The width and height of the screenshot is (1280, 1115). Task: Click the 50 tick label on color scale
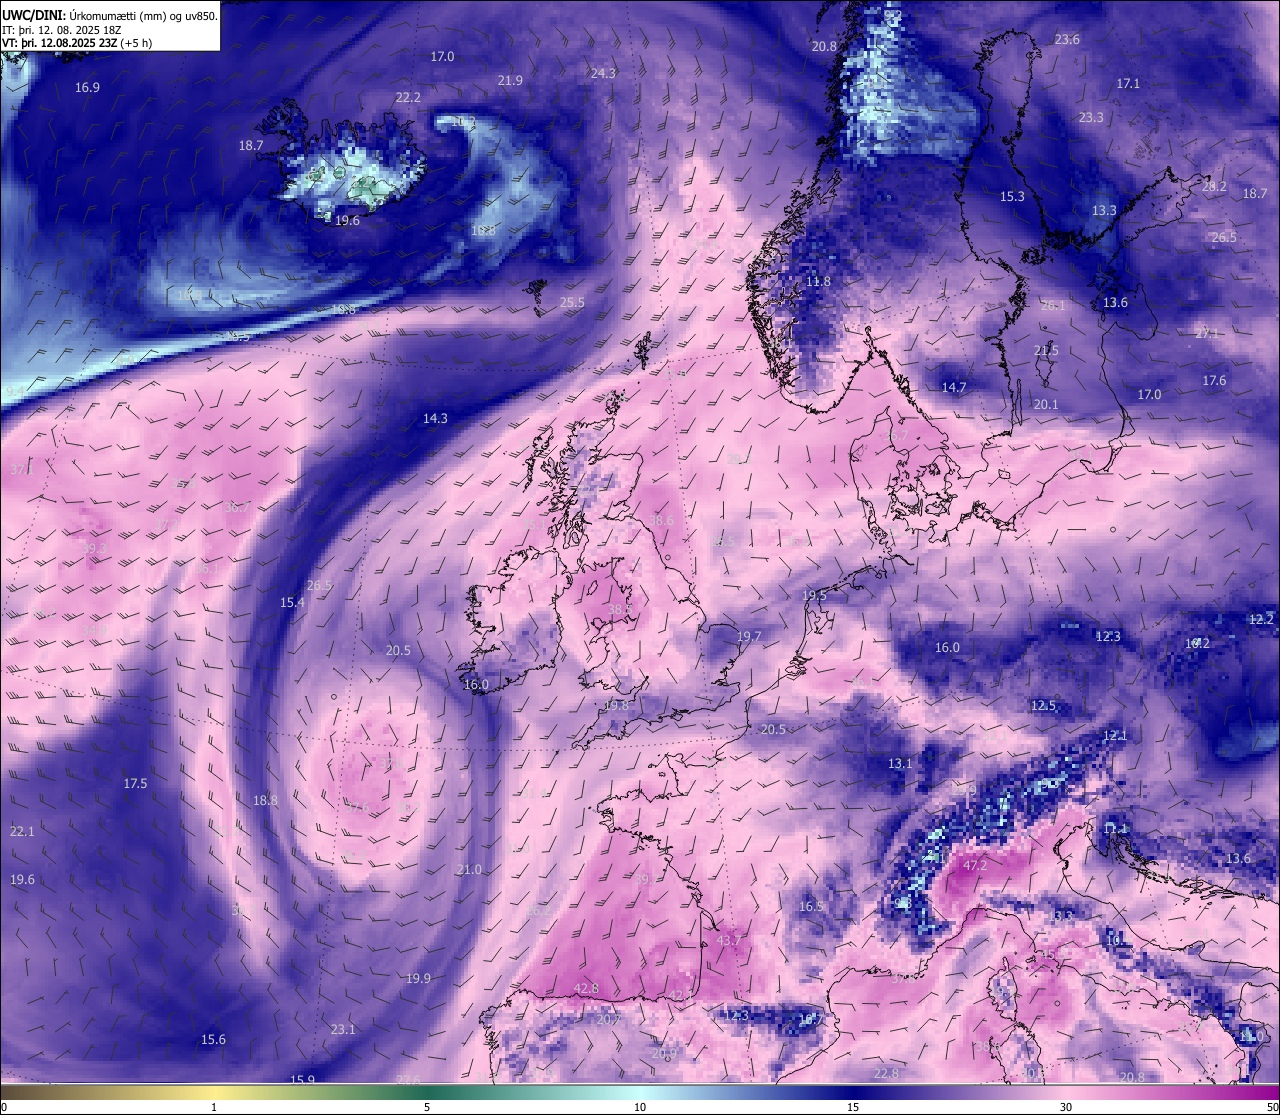[x=1272, y=1107]
